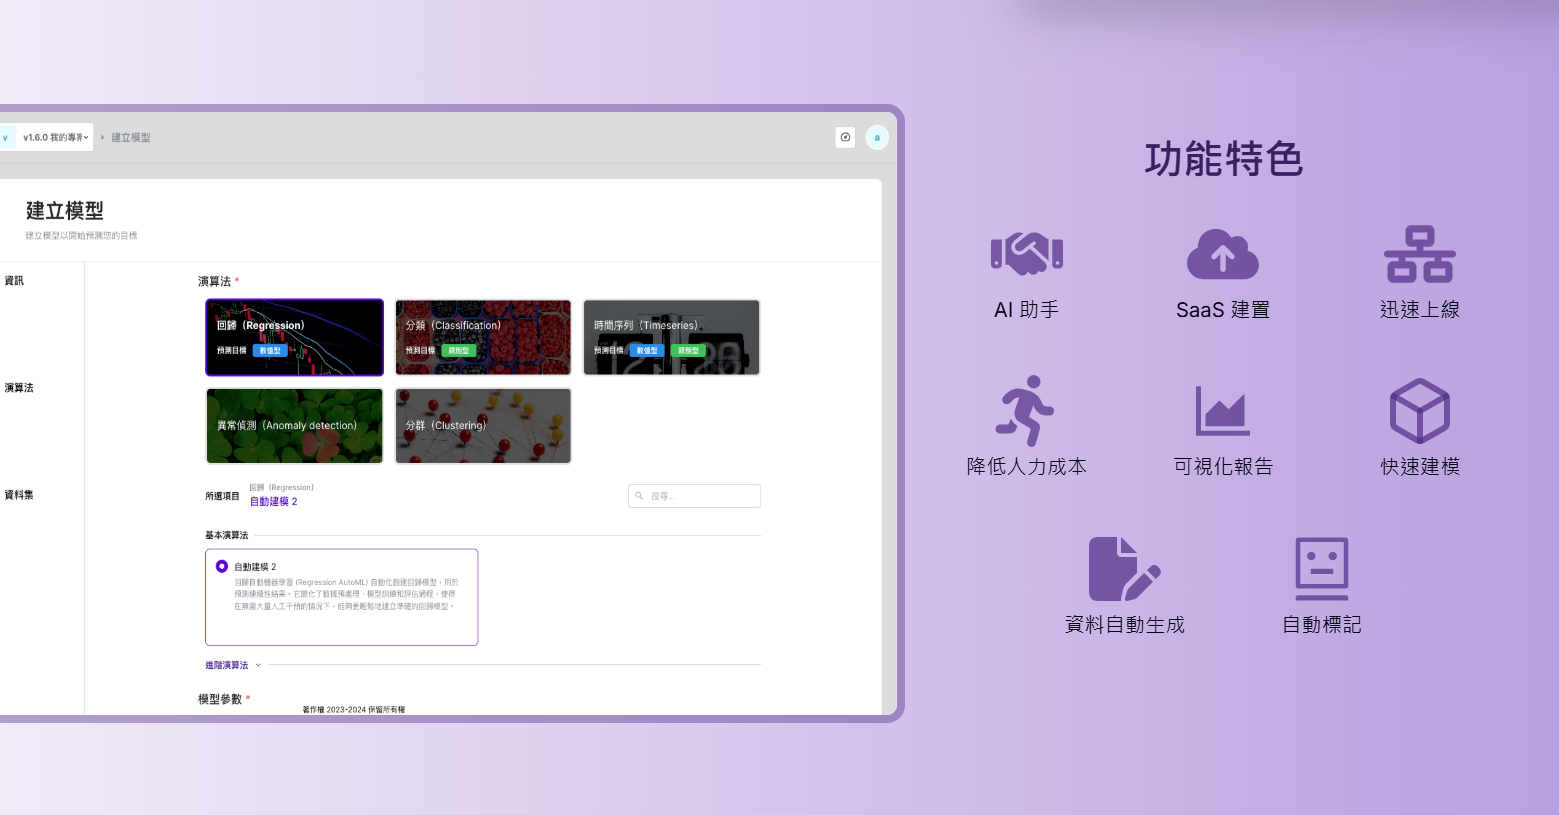Image resolution: width=1559 pixels, height=815 pixels.
Task: Click the compass icon in the top bar
Action: click(x=845, y=137)
